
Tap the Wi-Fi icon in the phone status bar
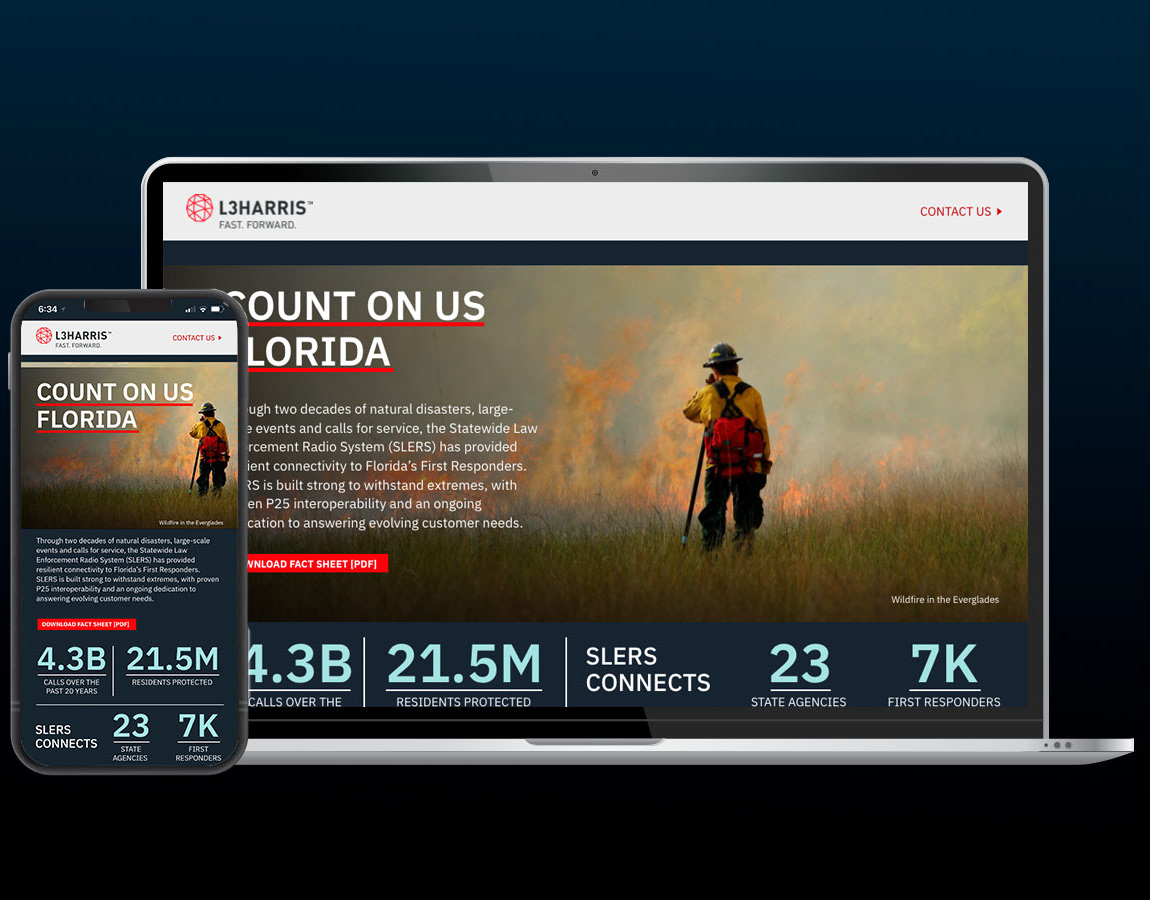203,310
